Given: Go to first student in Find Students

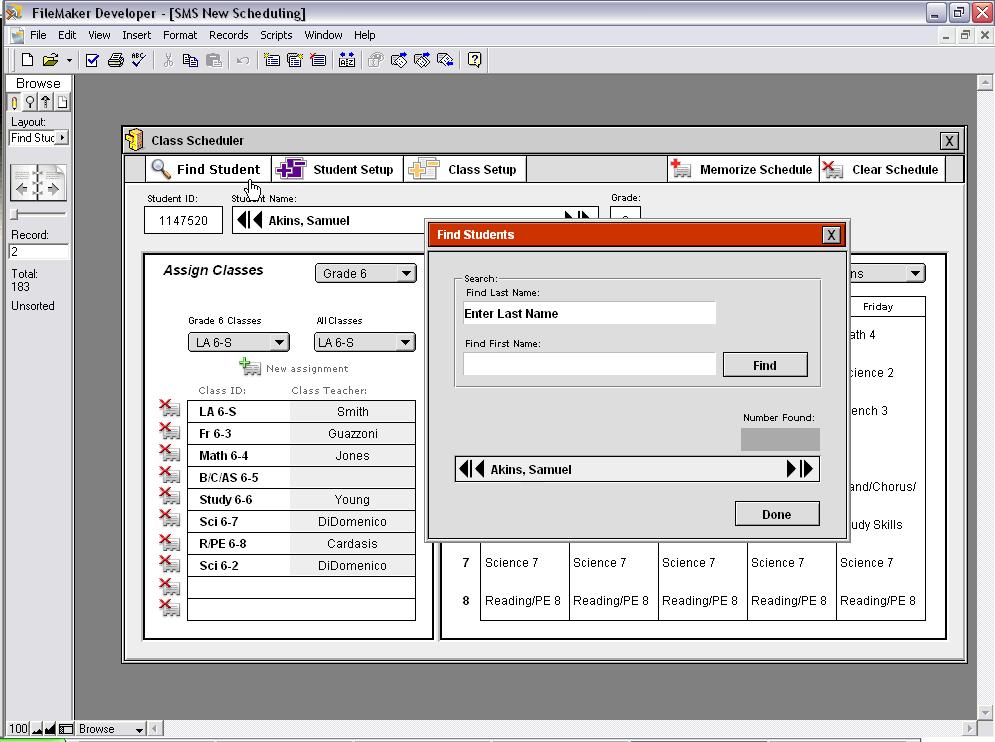Looking at the screenshot, I should [x=465, y=469].
